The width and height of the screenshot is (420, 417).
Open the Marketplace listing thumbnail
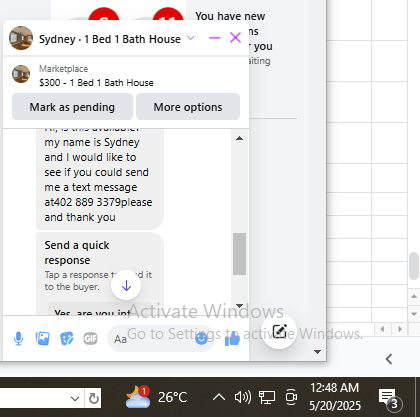[x=21, y=74]
